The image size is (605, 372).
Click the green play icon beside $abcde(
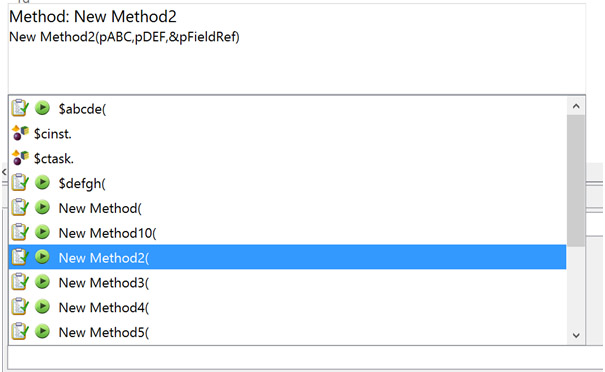42,108
